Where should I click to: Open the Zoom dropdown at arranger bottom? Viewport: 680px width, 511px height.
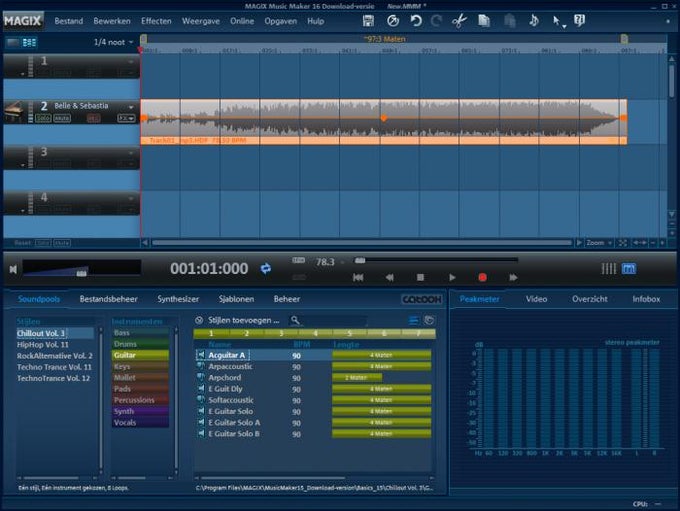[598, 243]
